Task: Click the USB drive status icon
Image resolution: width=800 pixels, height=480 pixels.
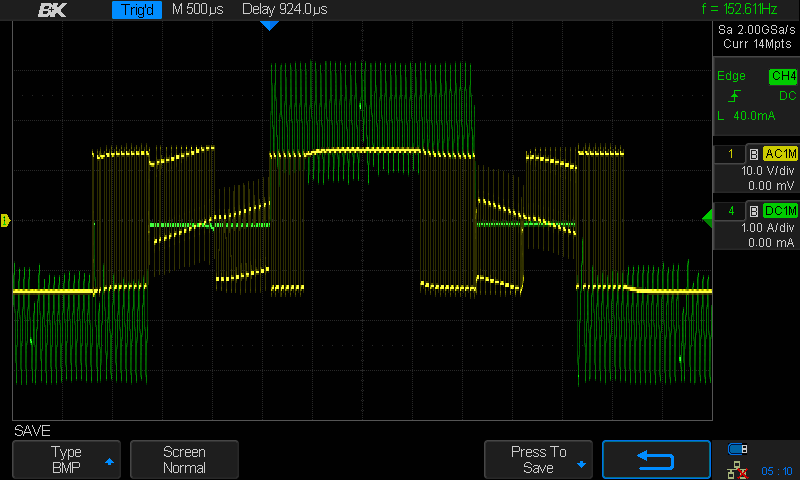Action: [737, 449]
